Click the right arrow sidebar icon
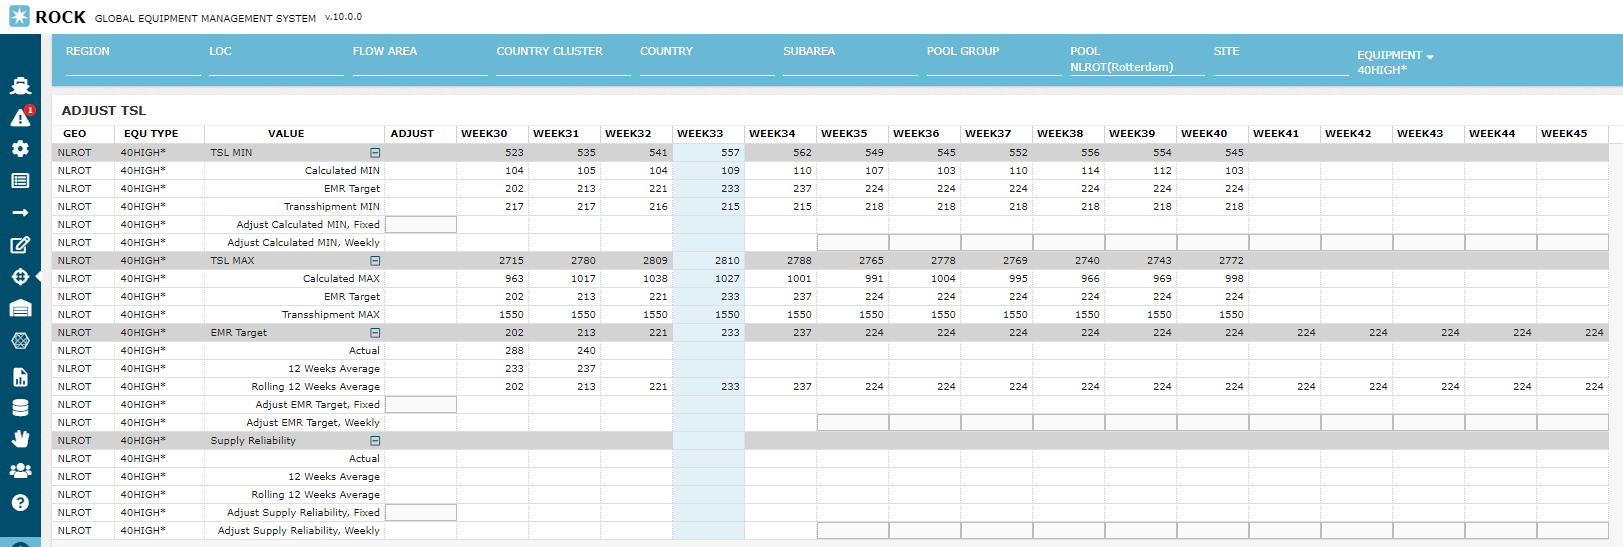This screenshot has height=547, width=1623. pyautogui.click(x=20, y=213)
